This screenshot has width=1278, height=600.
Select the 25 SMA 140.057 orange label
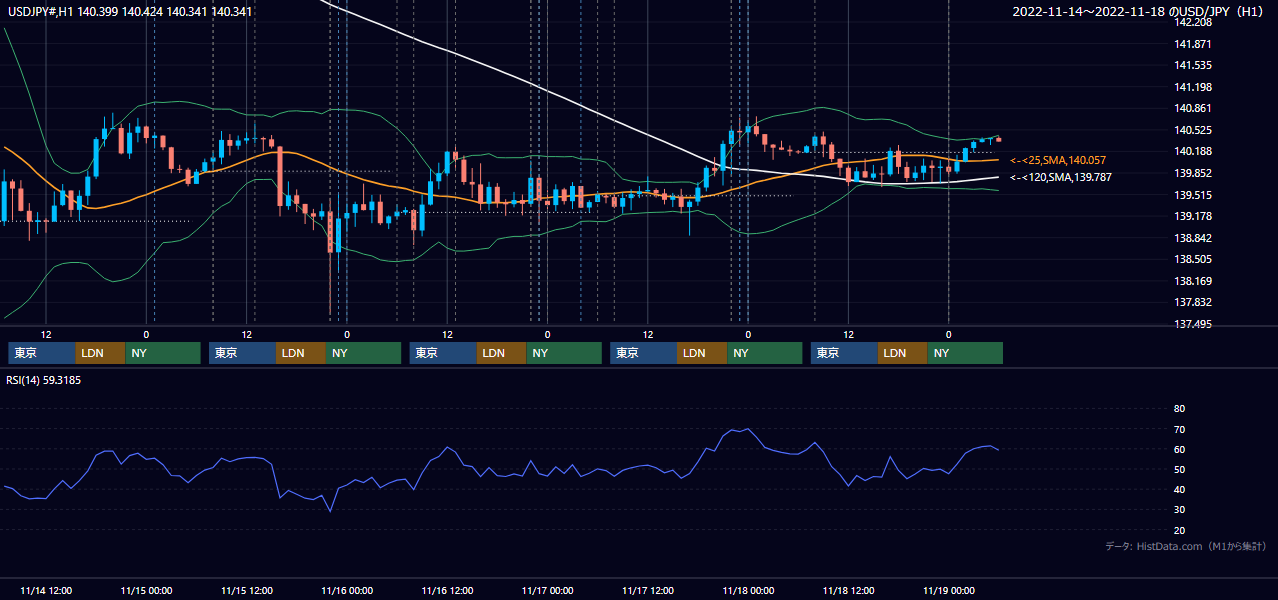pos(1058,160)
